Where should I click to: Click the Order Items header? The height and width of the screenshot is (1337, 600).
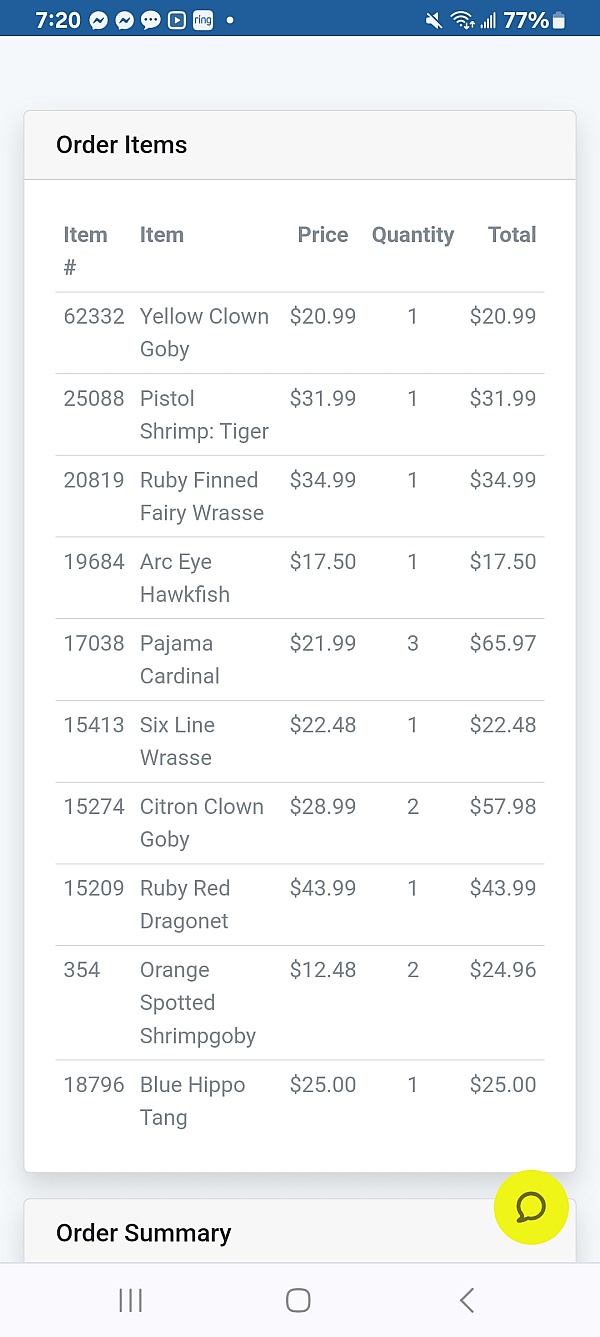tap(122, 145)
